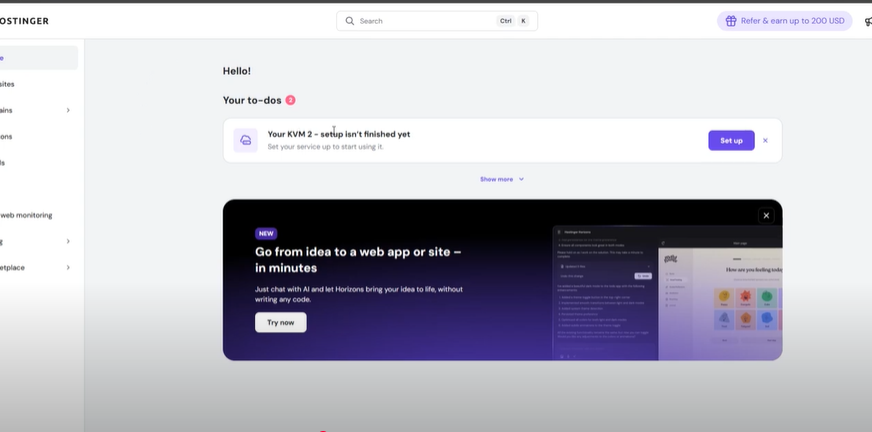Click the Try now button
Viewport: 872px width, 432px height.
pos(281,322)
